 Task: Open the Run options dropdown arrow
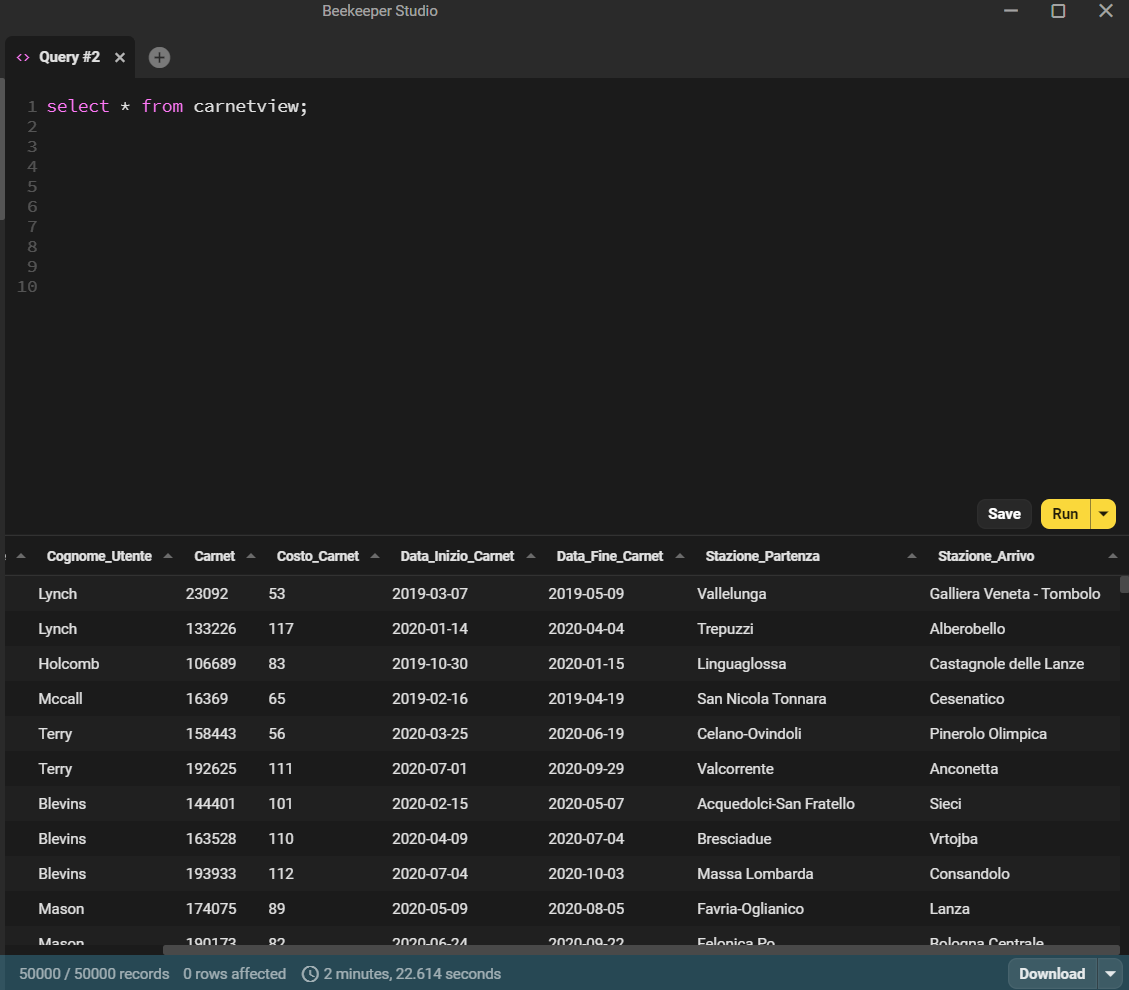point(1103,513)
